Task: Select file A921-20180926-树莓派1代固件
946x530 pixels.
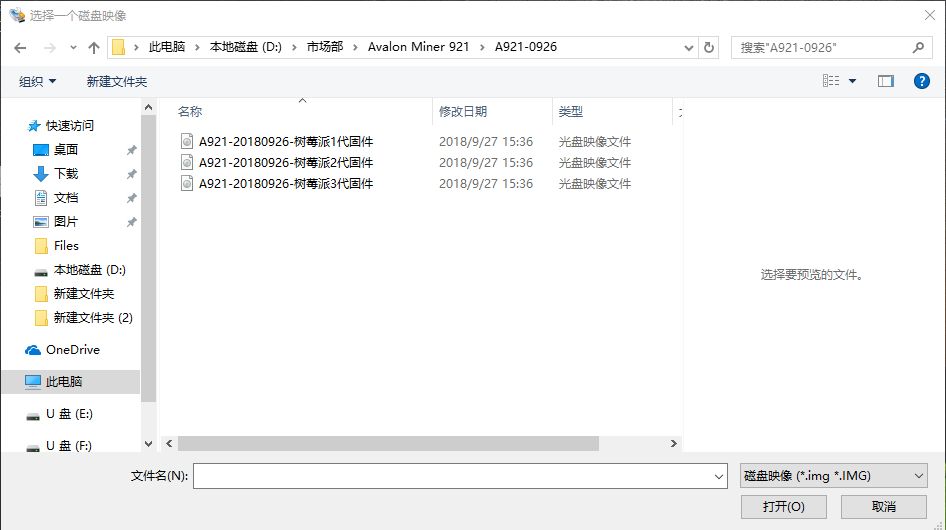Action: tap(286, 142)
